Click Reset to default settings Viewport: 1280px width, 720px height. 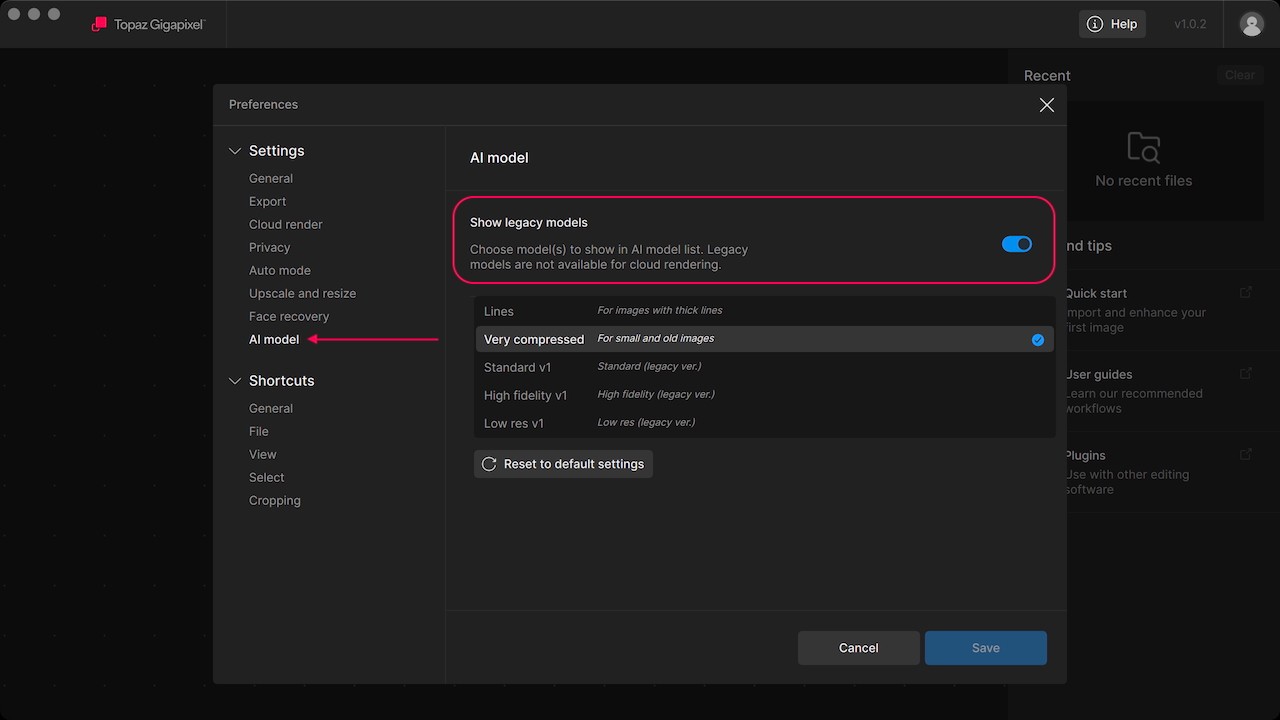tap(563, 464)
